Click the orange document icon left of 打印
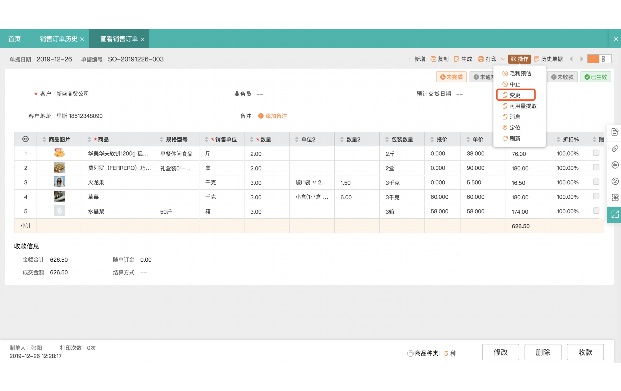Viewport: 621px width, 391px height. (x=456, y=59)
